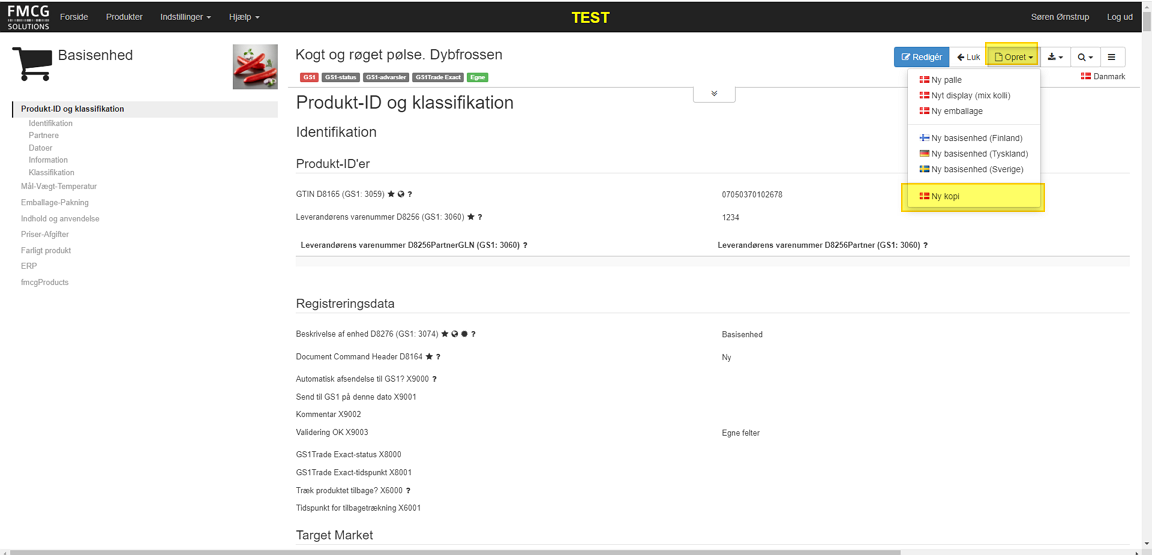Image resolution: width=1152 pixels, height=555 pixels.
Task: Toggle the red GS1 tag
Action: (x=309, y=78)
